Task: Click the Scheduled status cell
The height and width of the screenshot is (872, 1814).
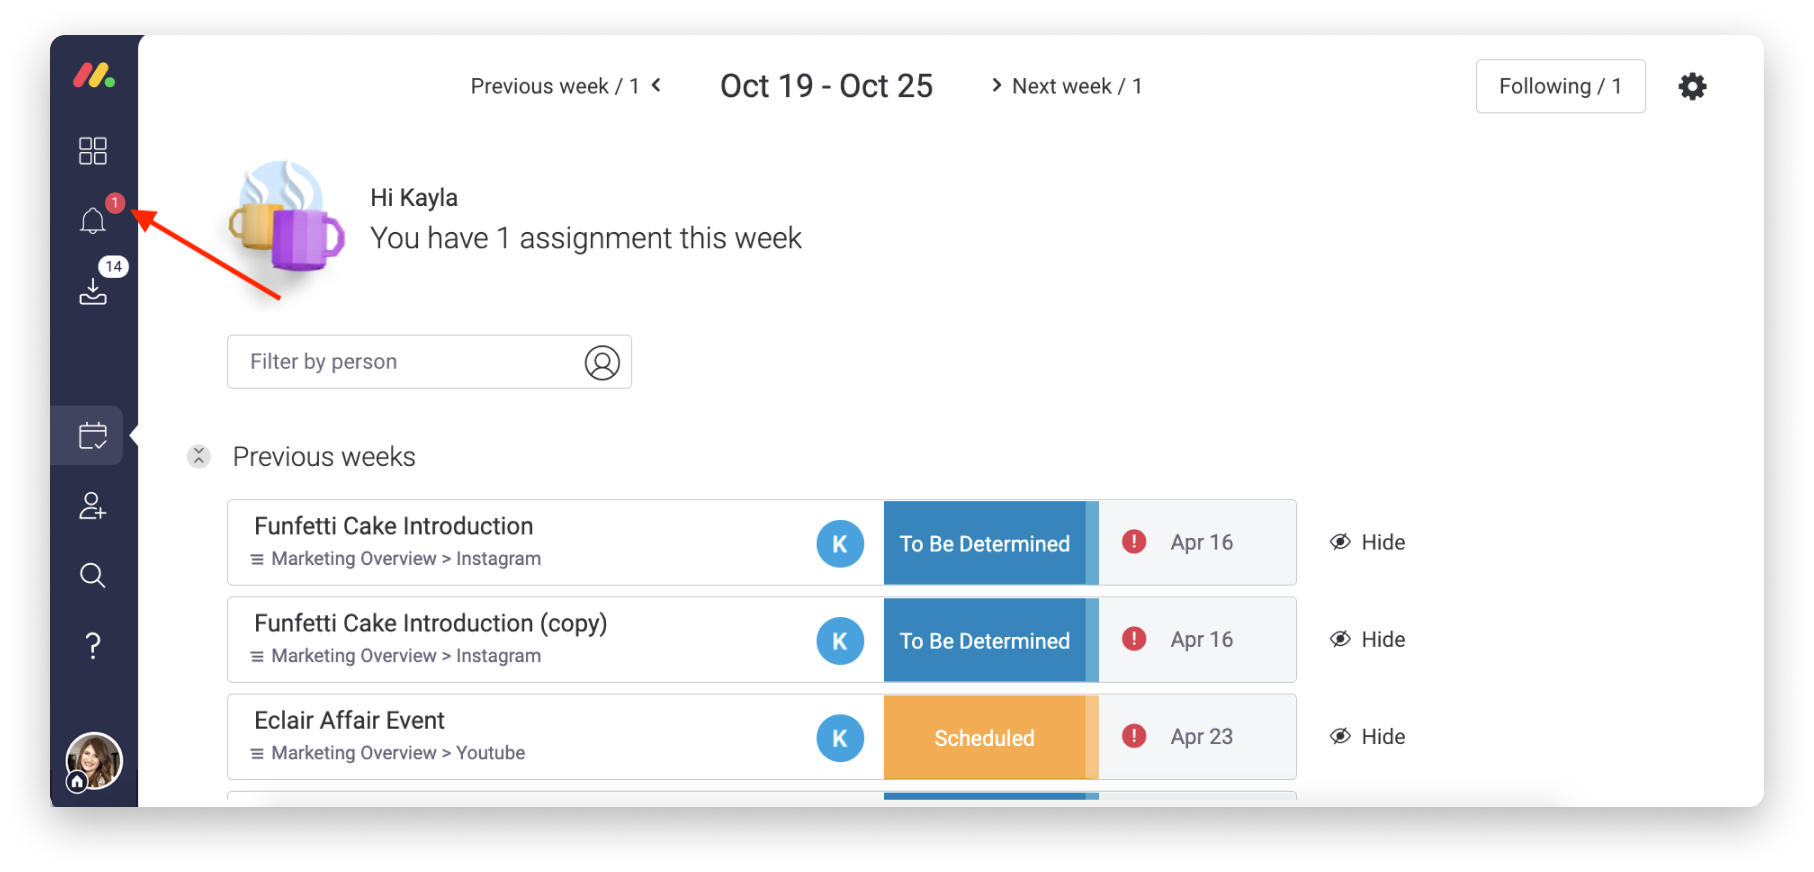Action: coord(984,737)
